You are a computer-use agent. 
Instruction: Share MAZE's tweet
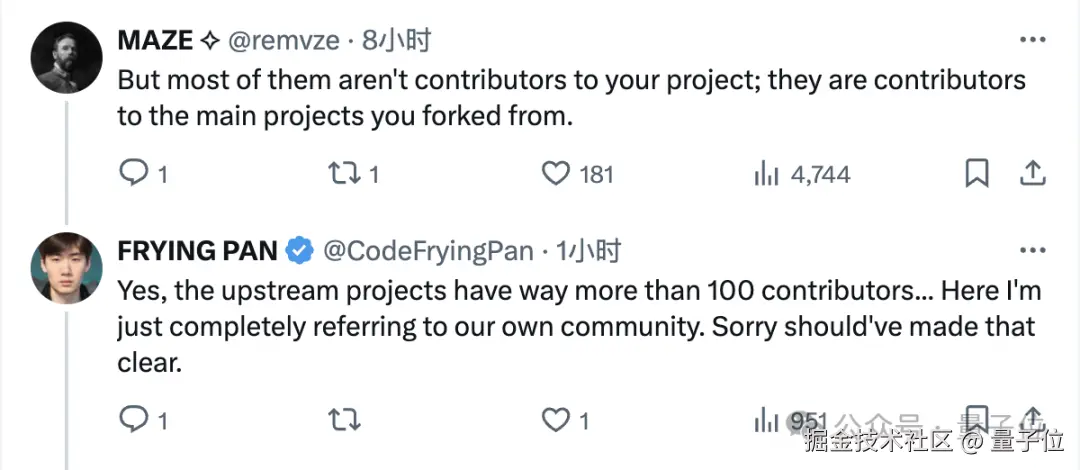tap(1031, 174)
